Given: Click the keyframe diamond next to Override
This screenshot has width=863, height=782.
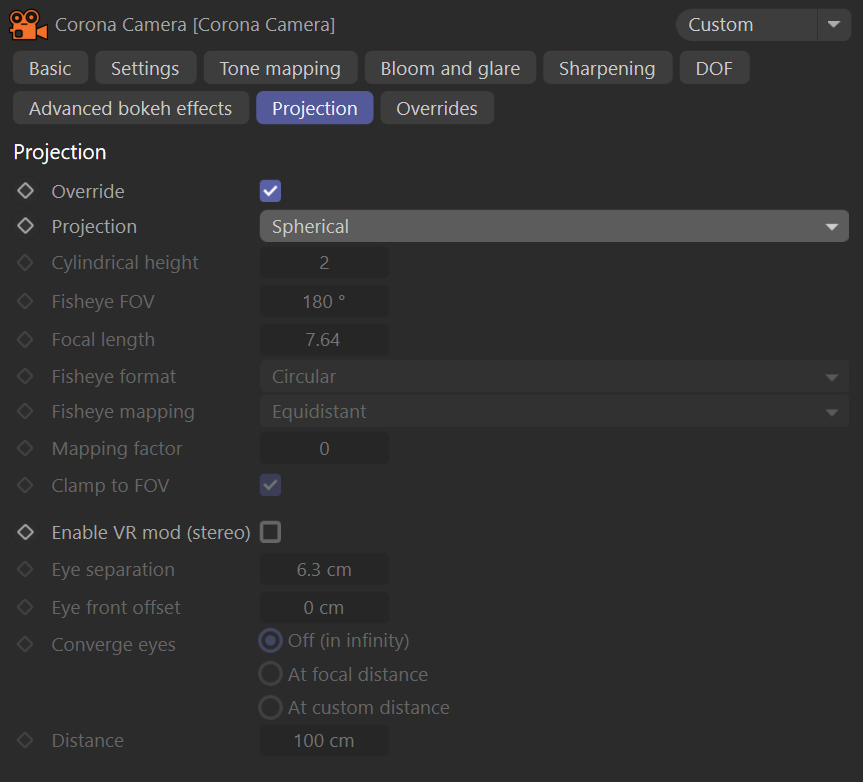Looking at the screenshot, I should 25,191.
